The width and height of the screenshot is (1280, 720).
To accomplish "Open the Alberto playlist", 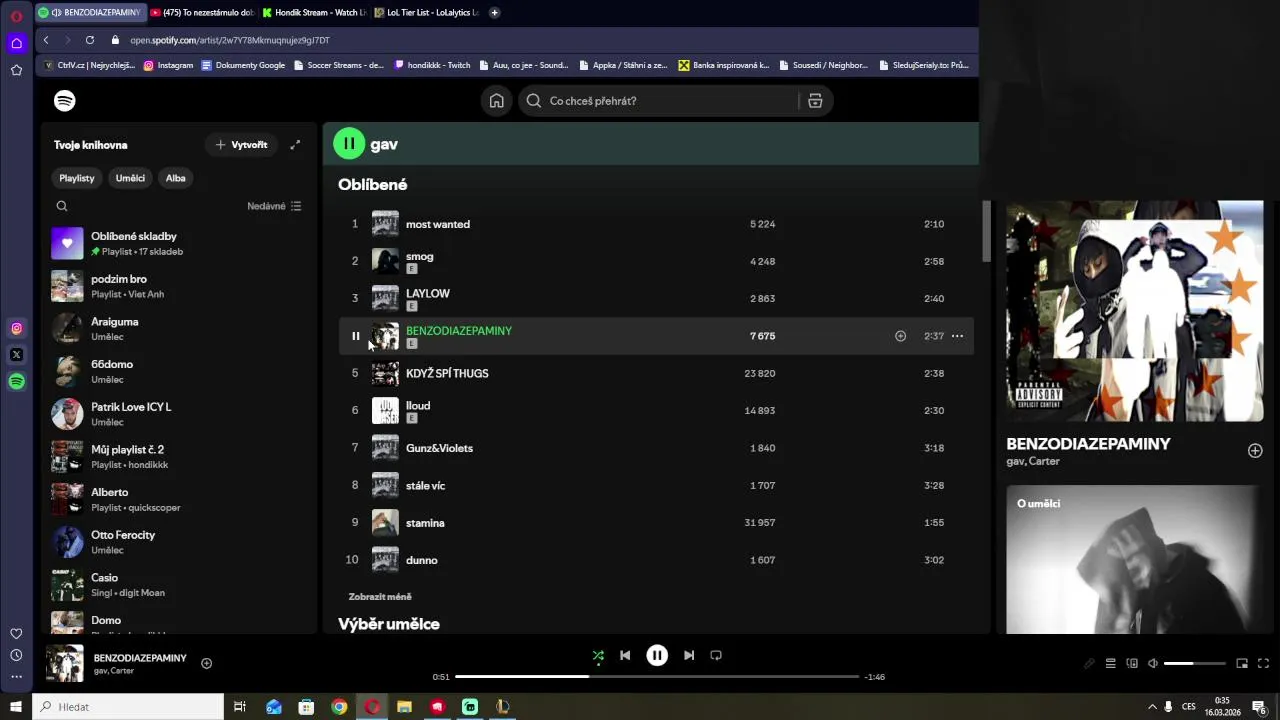I will (180, 499).
